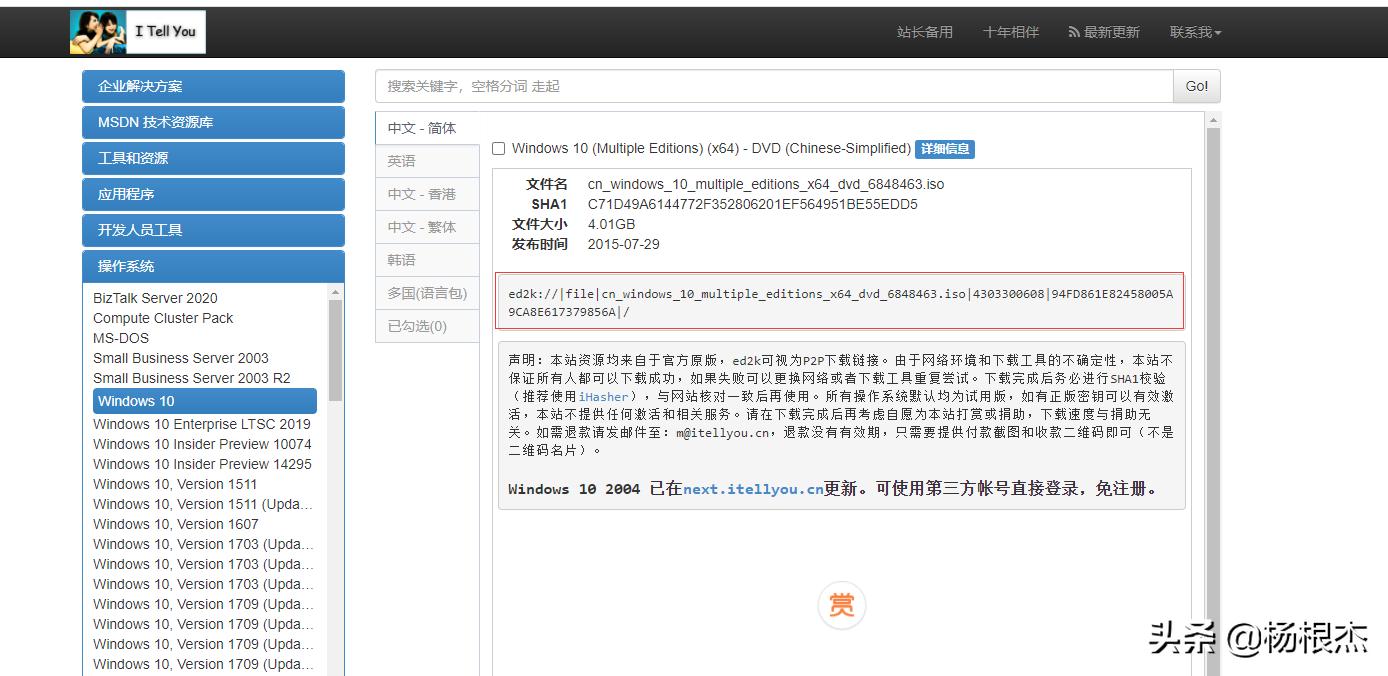Image resolution: width=1388 pixels, height=676 pixels.
Task: Open the 已勾选(0) tab
Action: click(427, 325)
